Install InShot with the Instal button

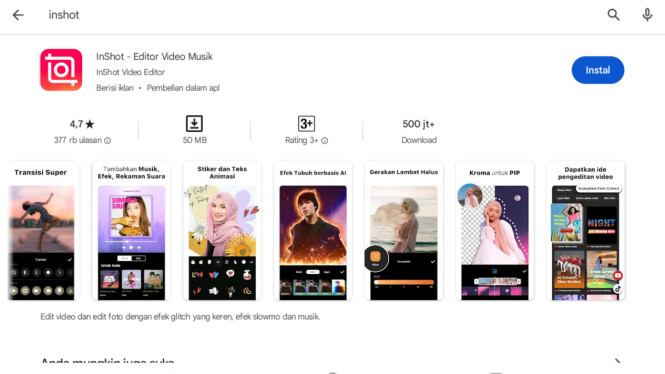tap(598, 70)
